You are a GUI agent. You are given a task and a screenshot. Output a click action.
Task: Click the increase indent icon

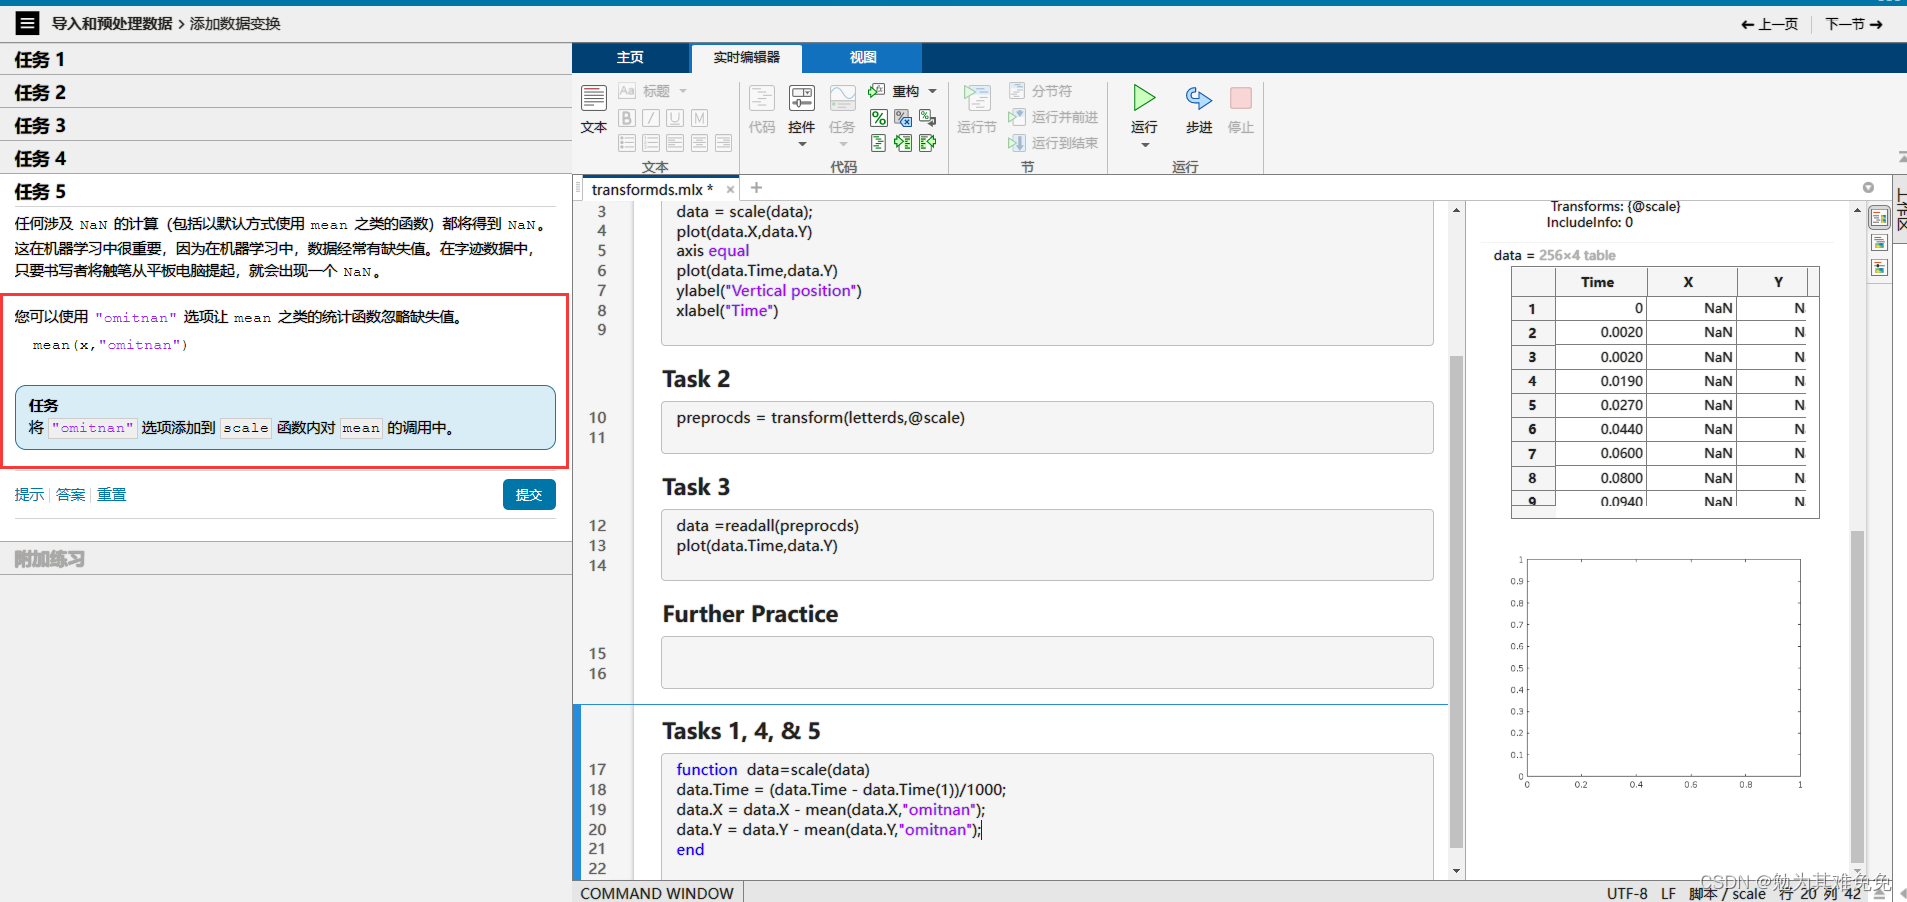[x=903, y=143]
